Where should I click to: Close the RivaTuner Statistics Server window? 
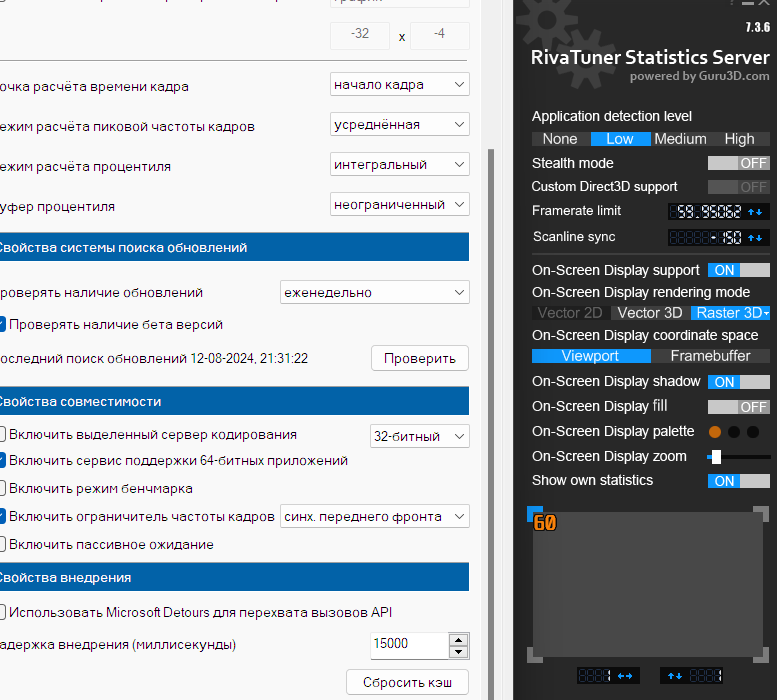(764, 3)
